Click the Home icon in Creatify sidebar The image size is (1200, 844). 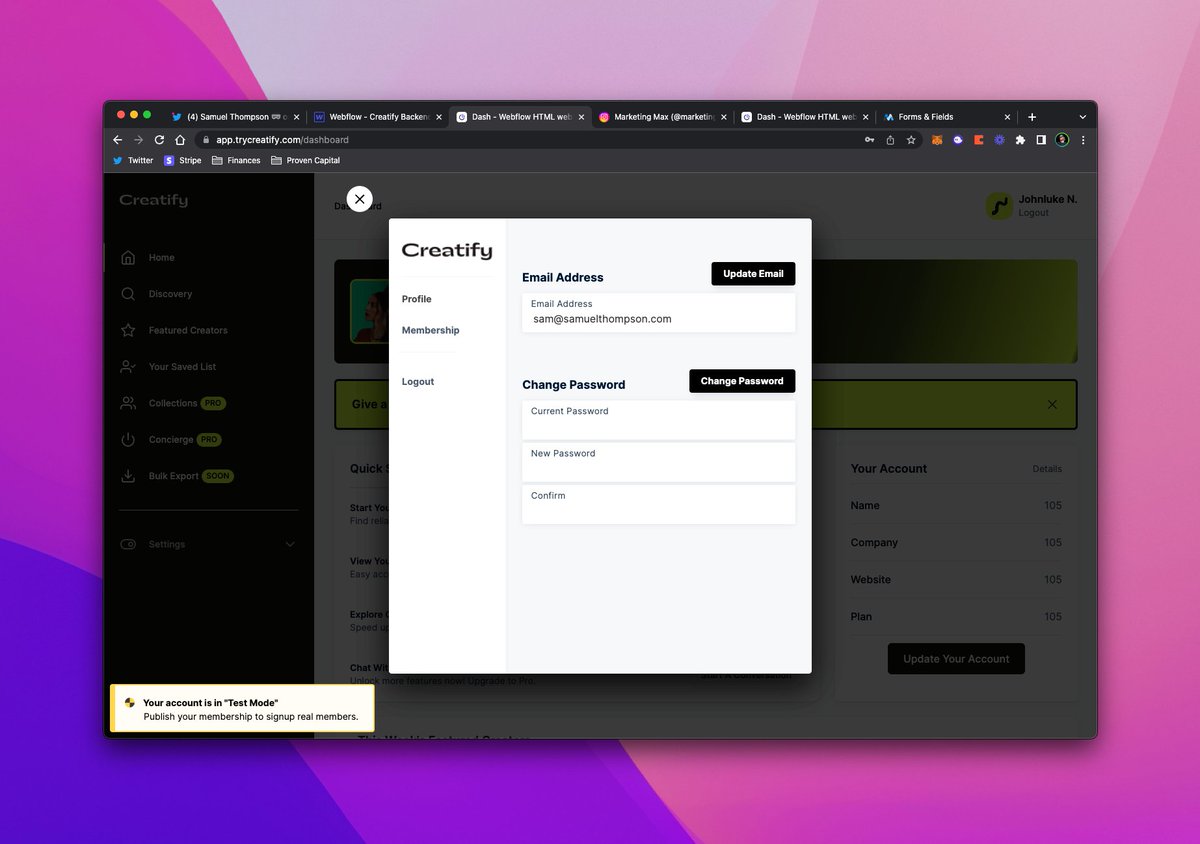pos(128,258)
